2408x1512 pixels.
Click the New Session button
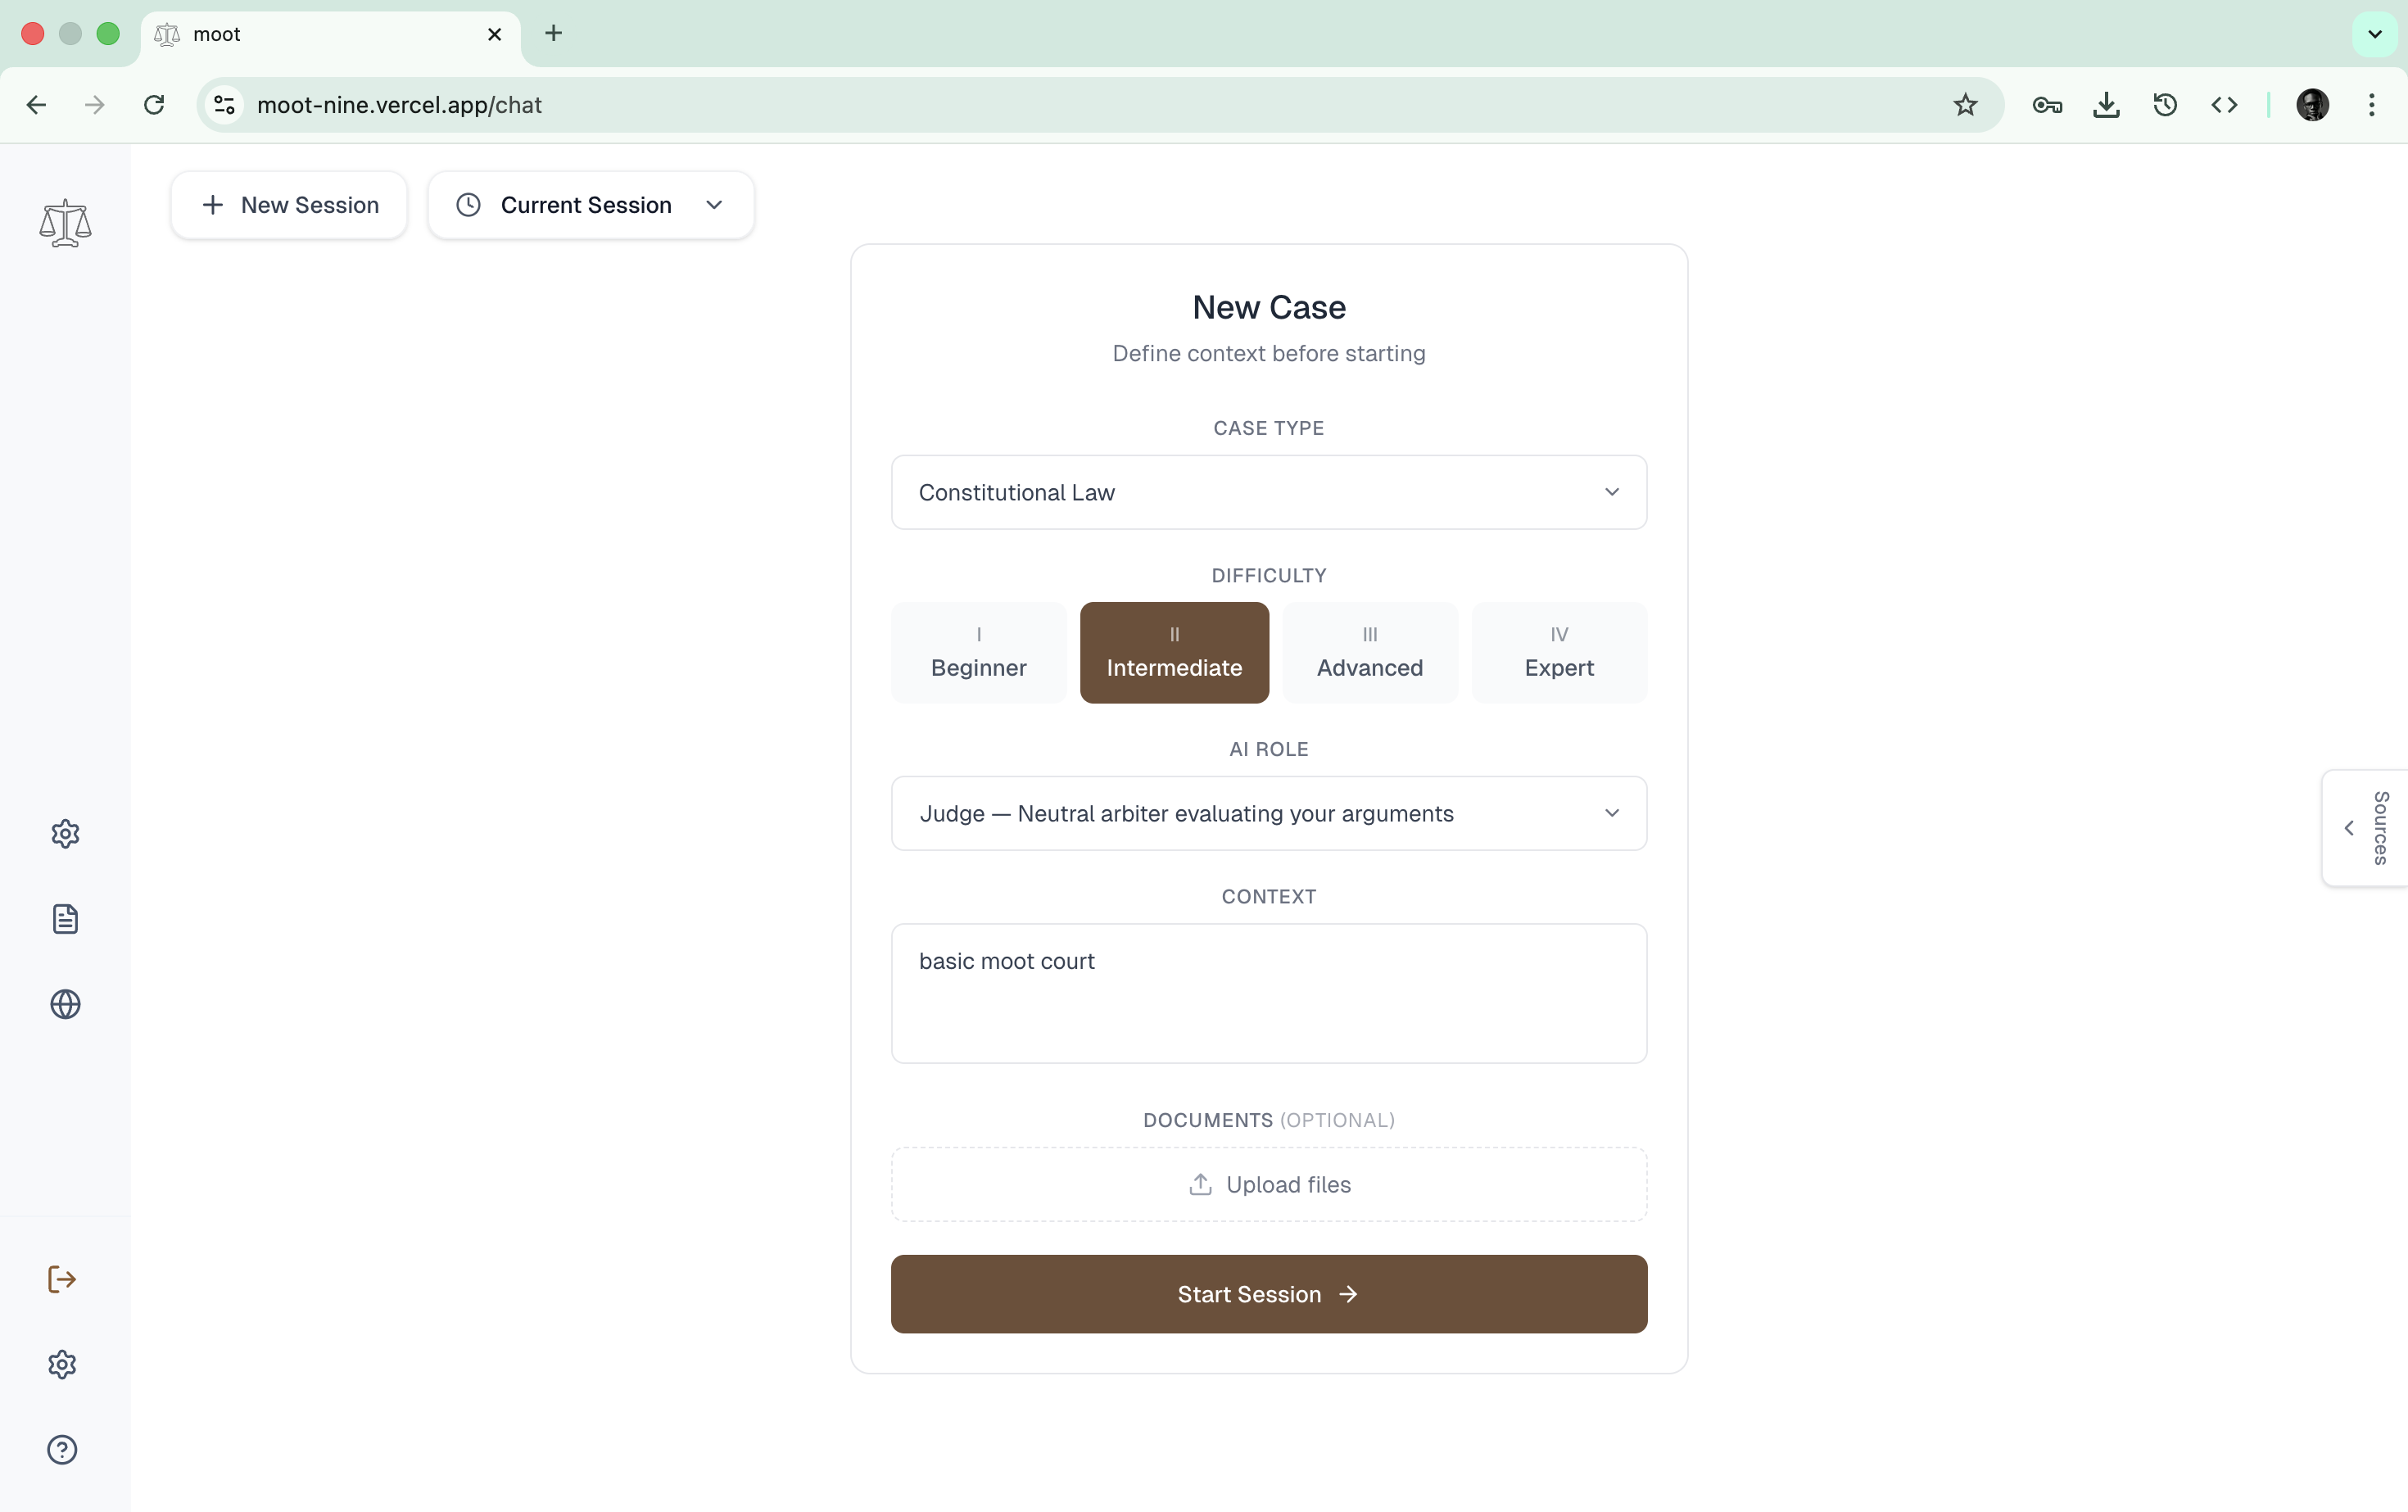289,205
